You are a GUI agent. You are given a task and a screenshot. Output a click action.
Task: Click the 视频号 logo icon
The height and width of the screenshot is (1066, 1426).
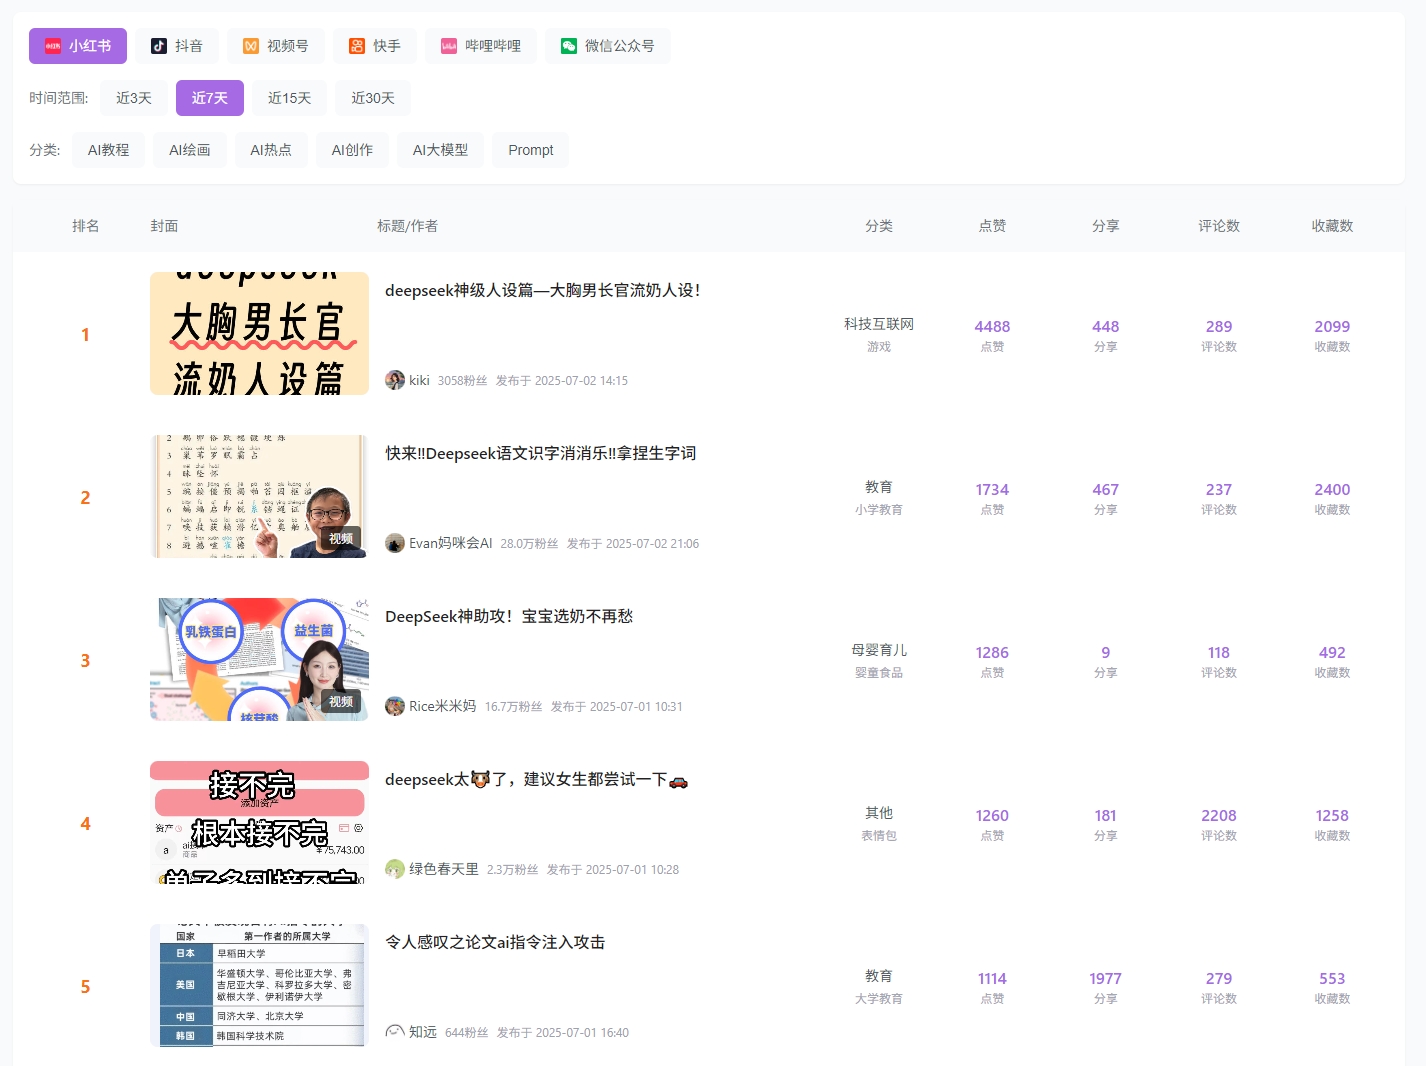point(251,46)
